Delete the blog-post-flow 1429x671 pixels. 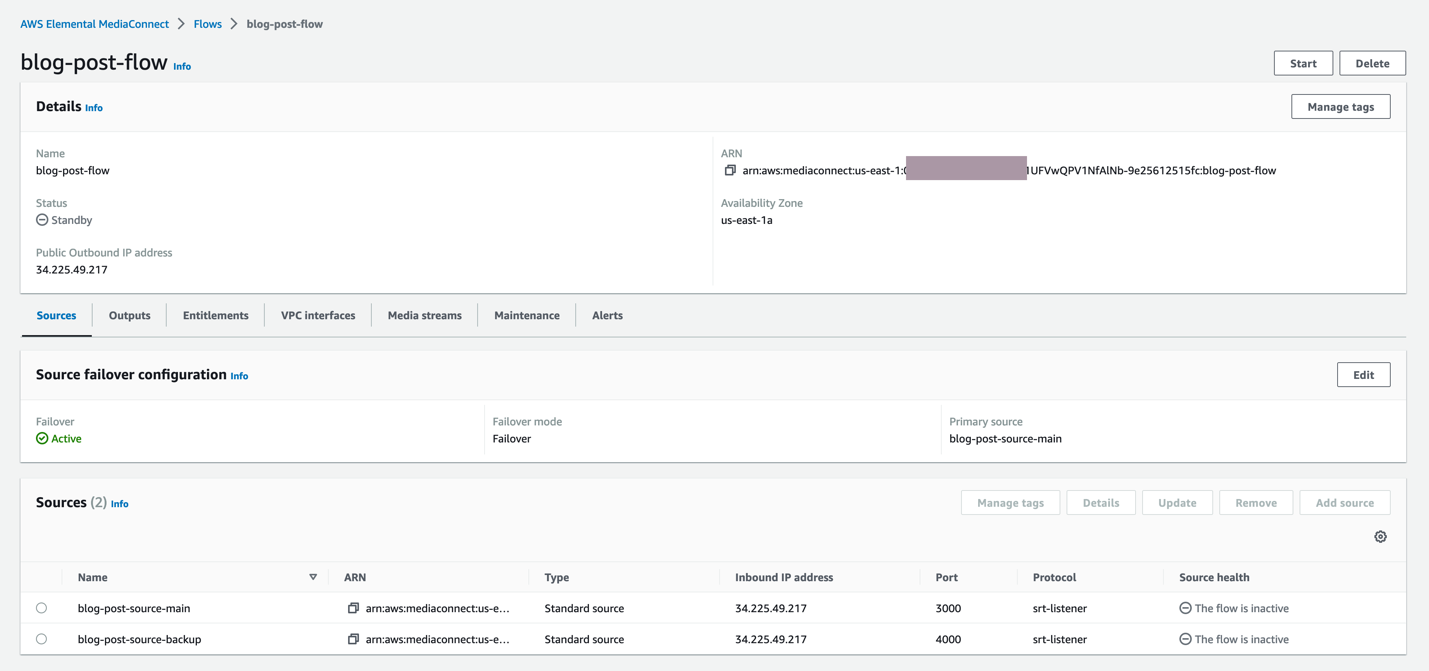(1372, 63)
